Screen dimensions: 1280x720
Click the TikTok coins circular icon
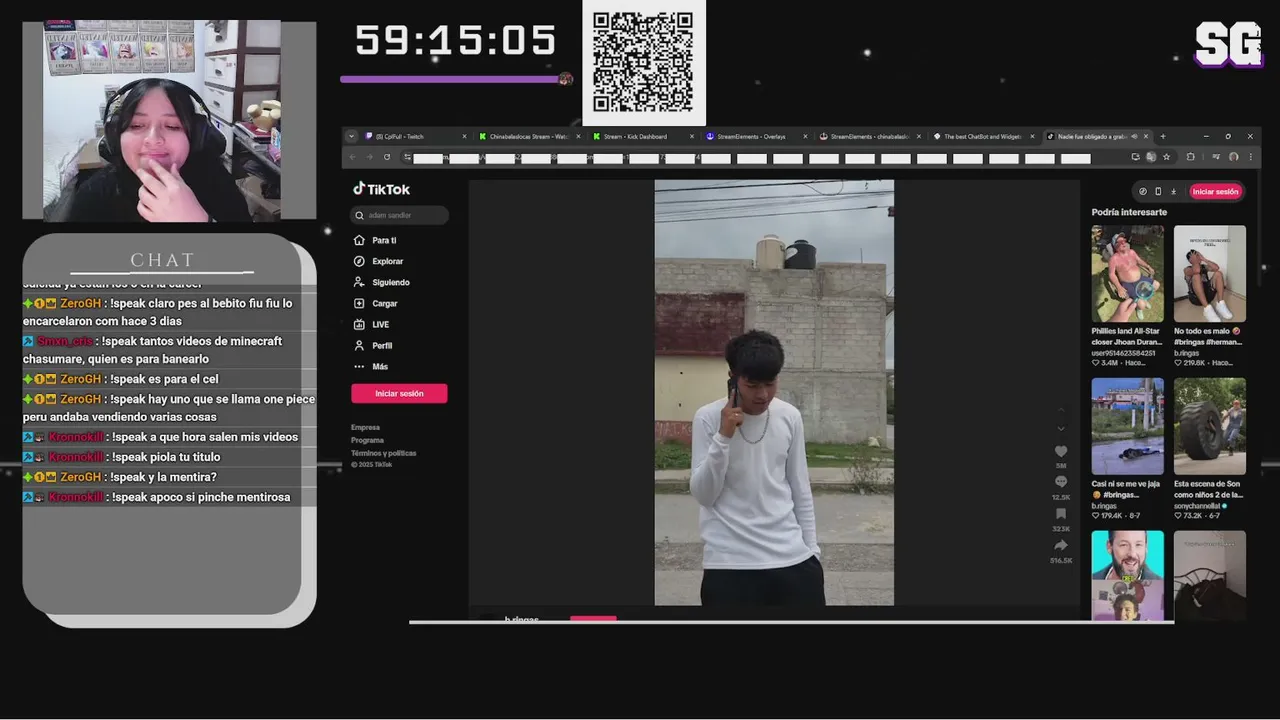pos(1143,191)
